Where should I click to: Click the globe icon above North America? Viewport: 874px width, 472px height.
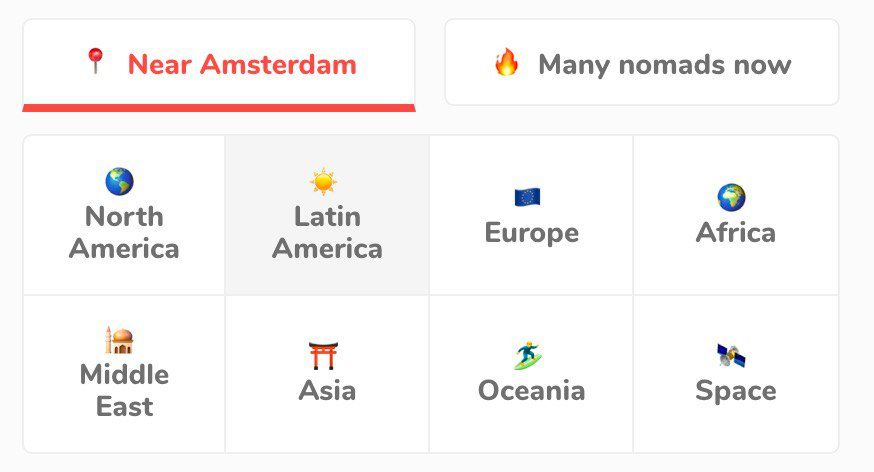click(120, 182)
